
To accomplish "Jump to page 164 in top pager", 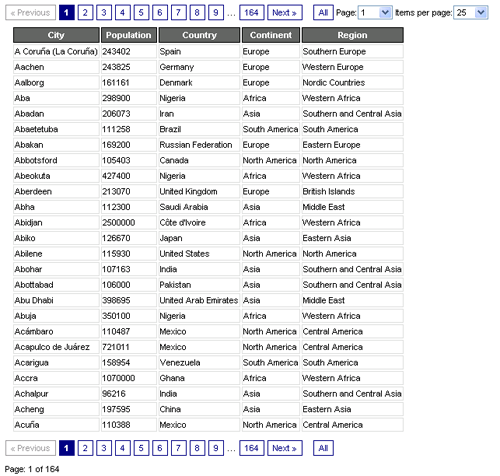I will pos(251,13).
